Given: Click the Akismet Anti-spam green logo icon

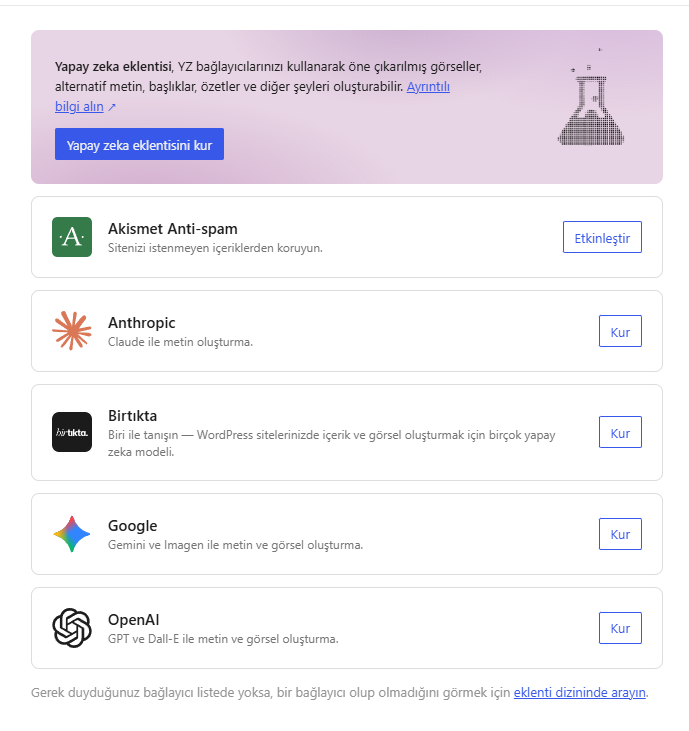Looking at the screenshot, I should coord(72,237).
